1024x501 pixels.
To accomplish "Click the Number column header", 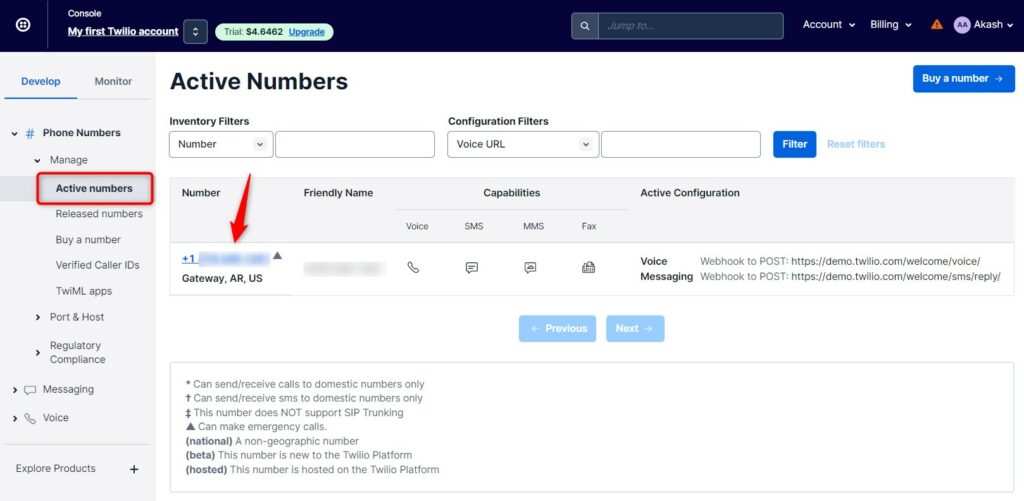I will [x=201, y=193].
